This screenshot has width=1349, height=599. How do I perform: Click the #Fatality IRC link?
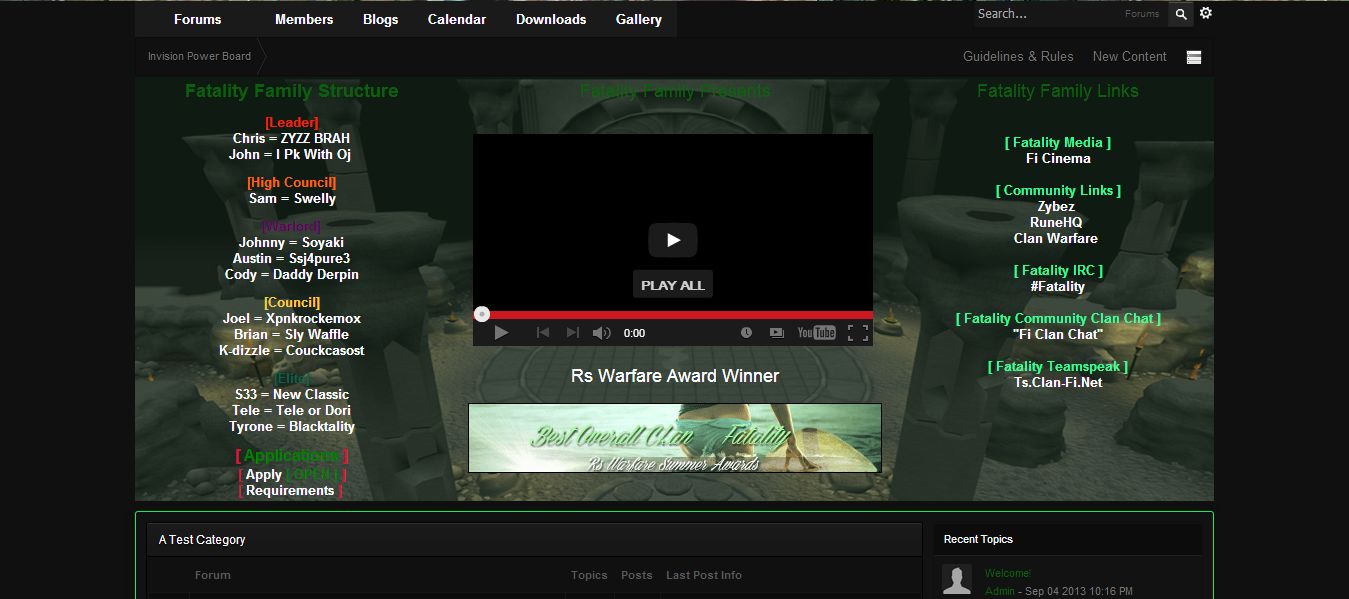1057,286
